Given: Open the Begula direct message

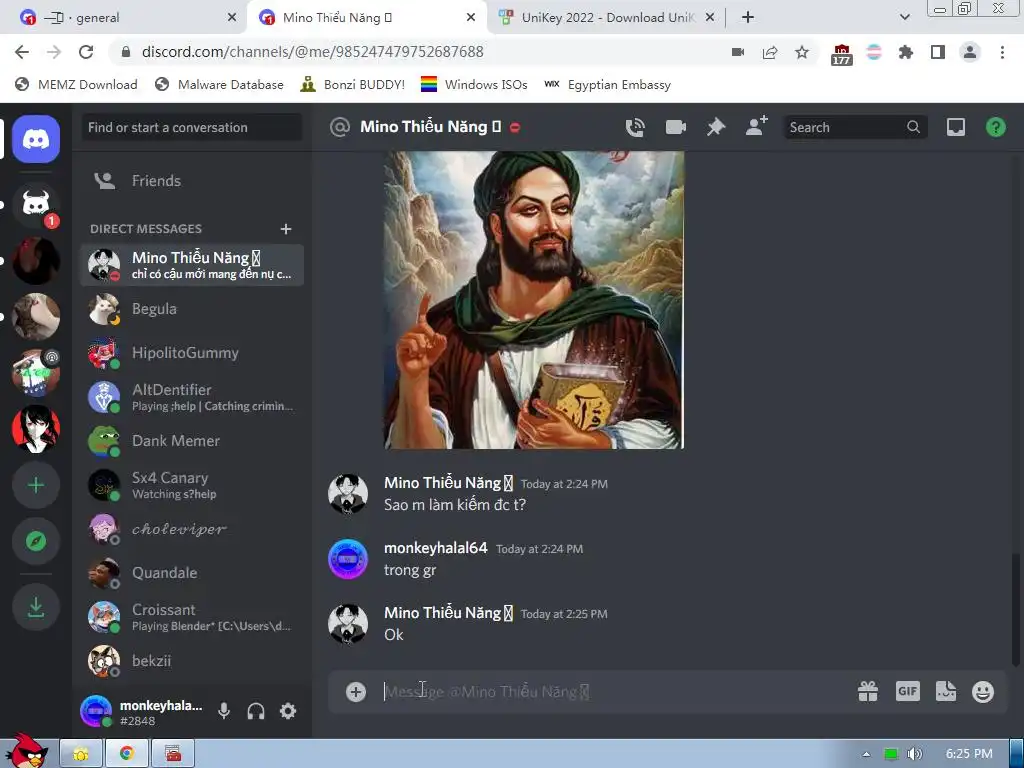Looking at the screenshot, I should point(192,309).
